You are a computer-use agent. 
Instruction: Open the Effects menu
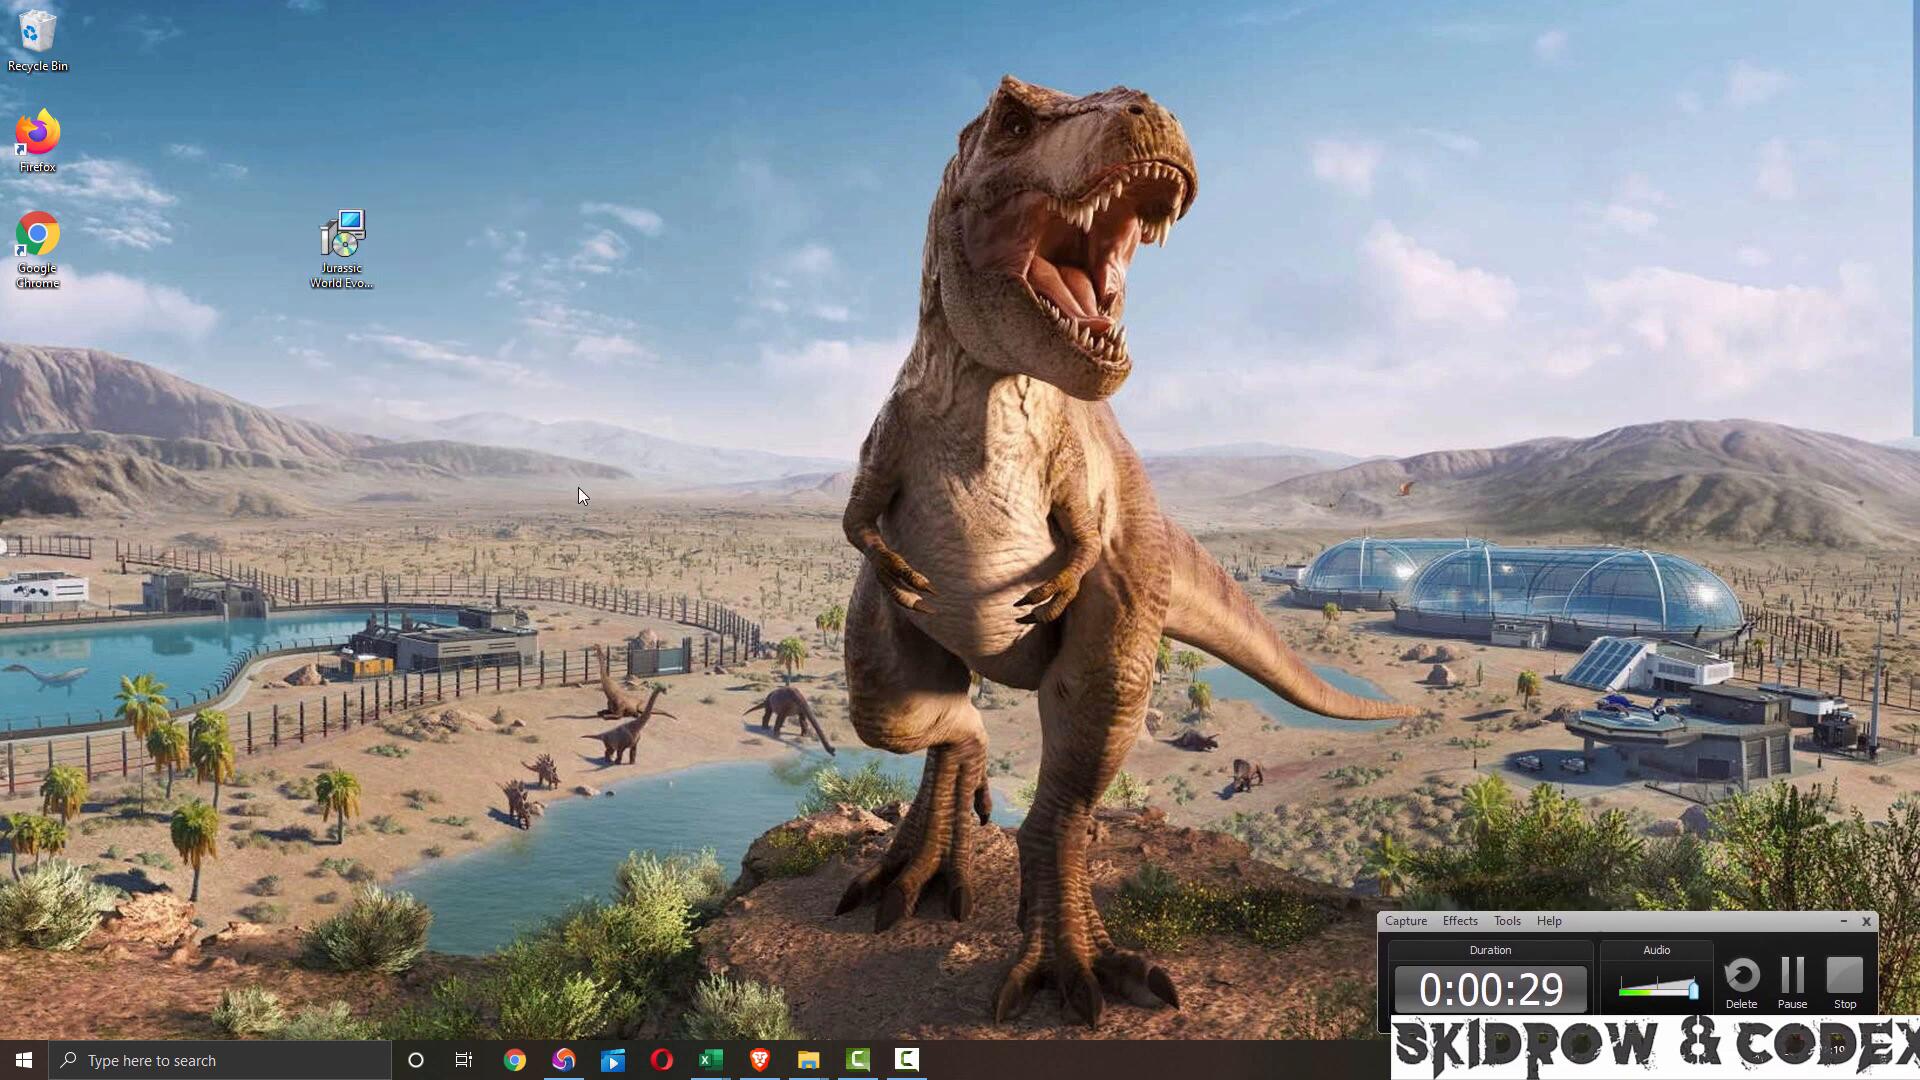tap(1459, 921)
